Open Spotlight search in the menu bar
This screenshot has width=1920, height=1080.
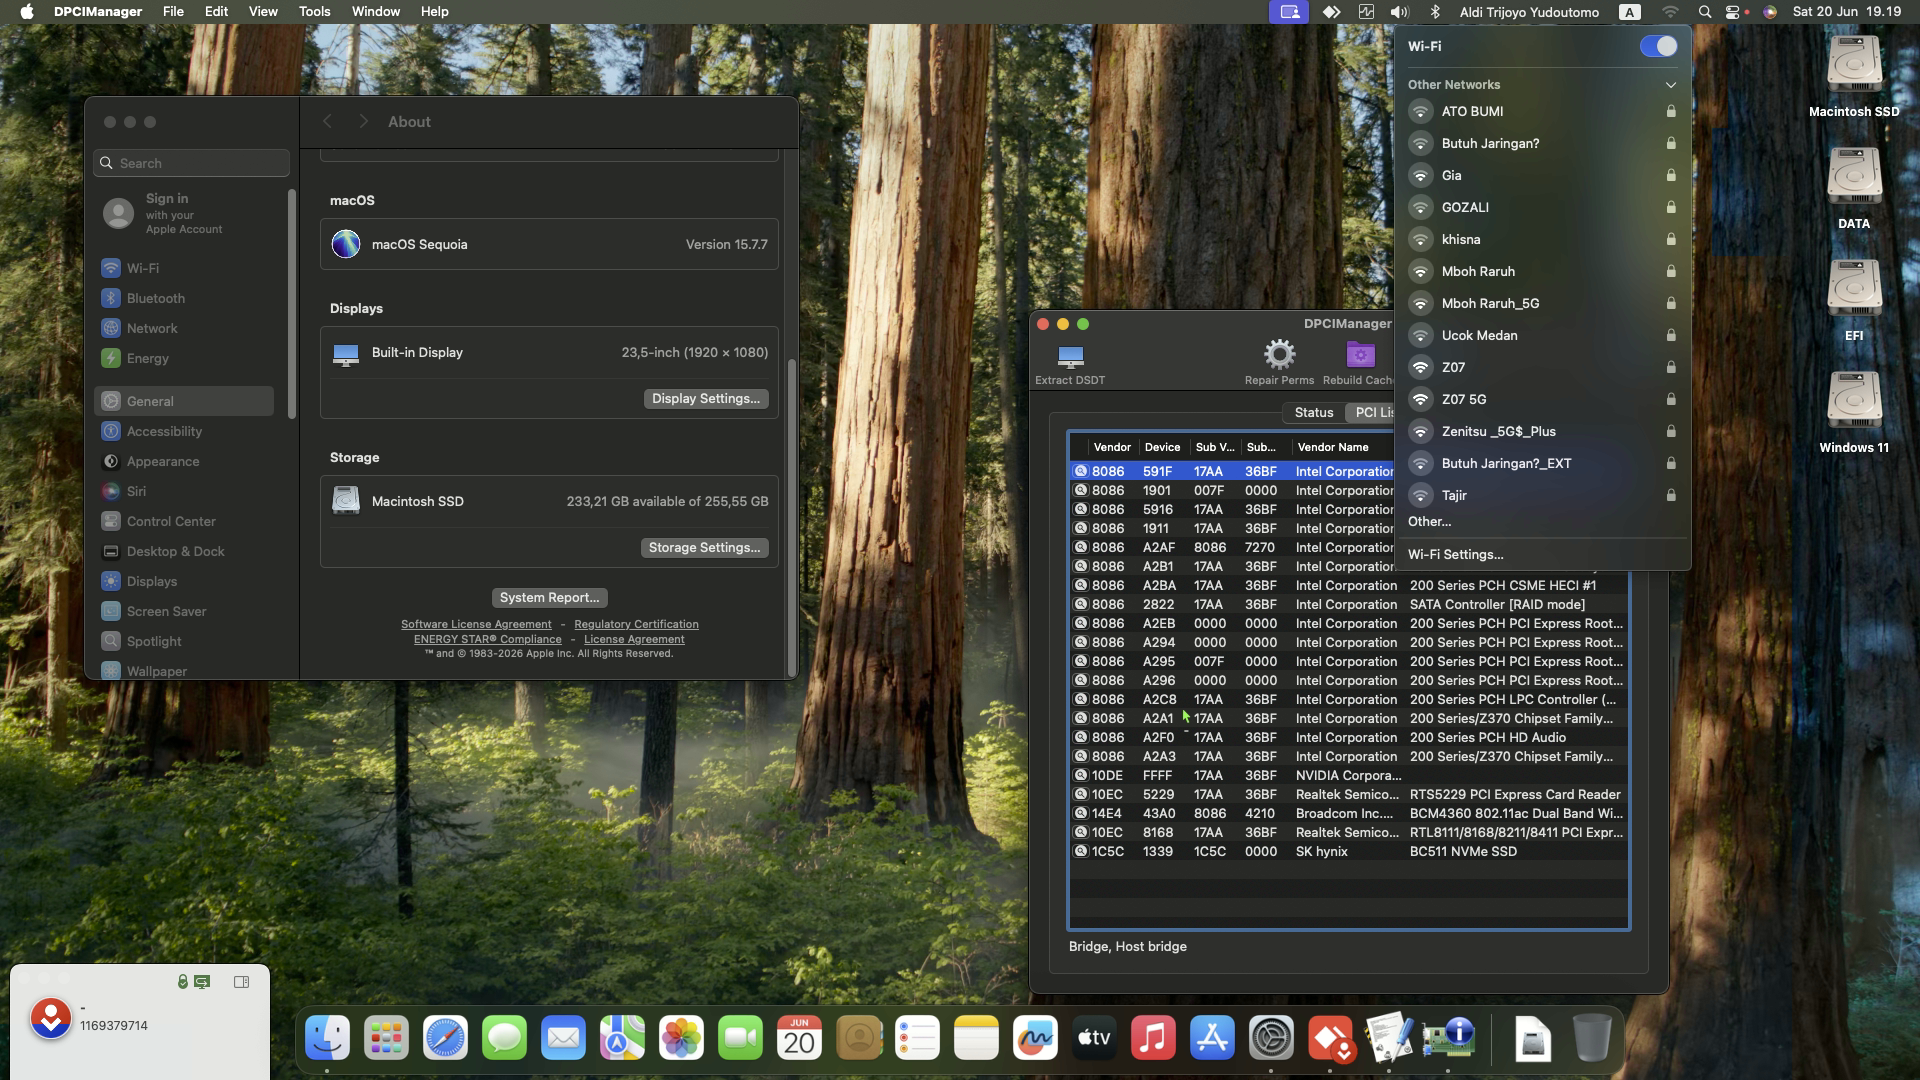click(1704, 12)
